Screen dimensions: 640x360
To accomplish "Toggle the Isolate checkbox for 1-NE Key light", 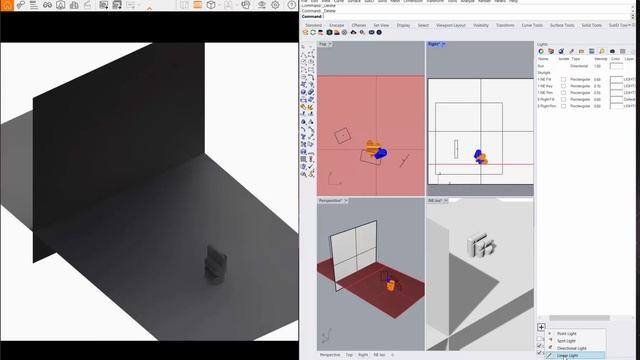I will 563,86.
